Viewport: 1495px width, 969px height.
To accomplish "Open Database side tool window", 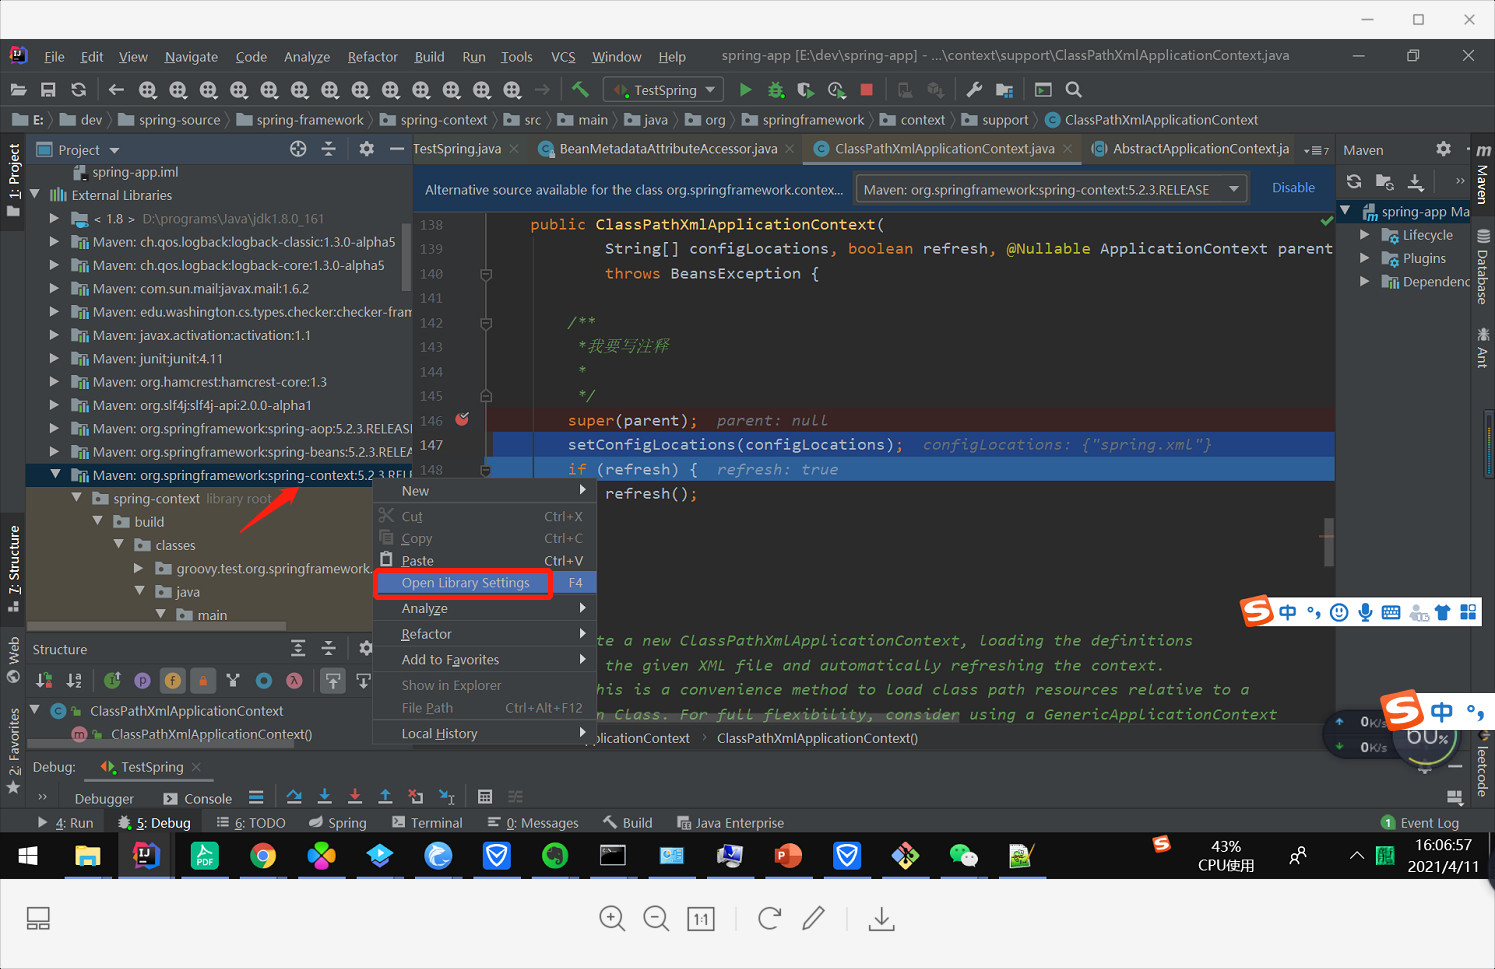I will [x=1482, y=267].
